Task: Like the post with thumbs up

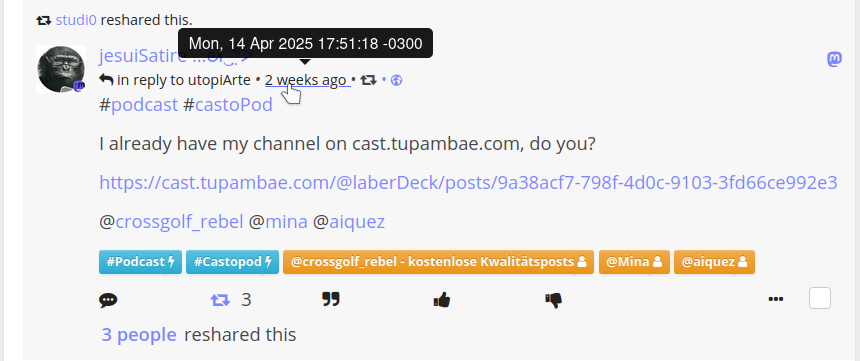Action: pos(442,300)
